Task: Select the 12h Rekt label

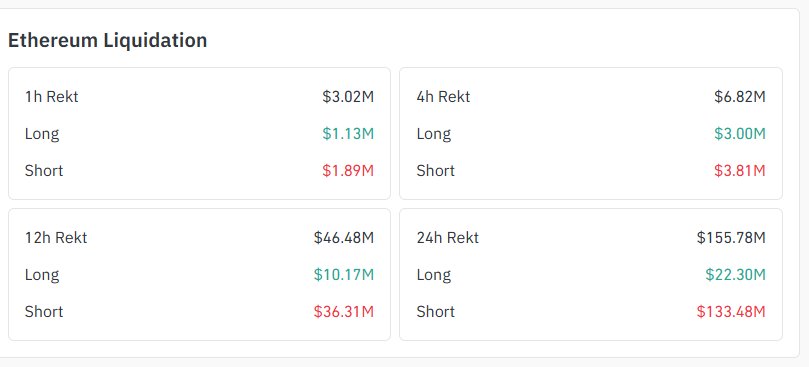Action: coord(56,237)
